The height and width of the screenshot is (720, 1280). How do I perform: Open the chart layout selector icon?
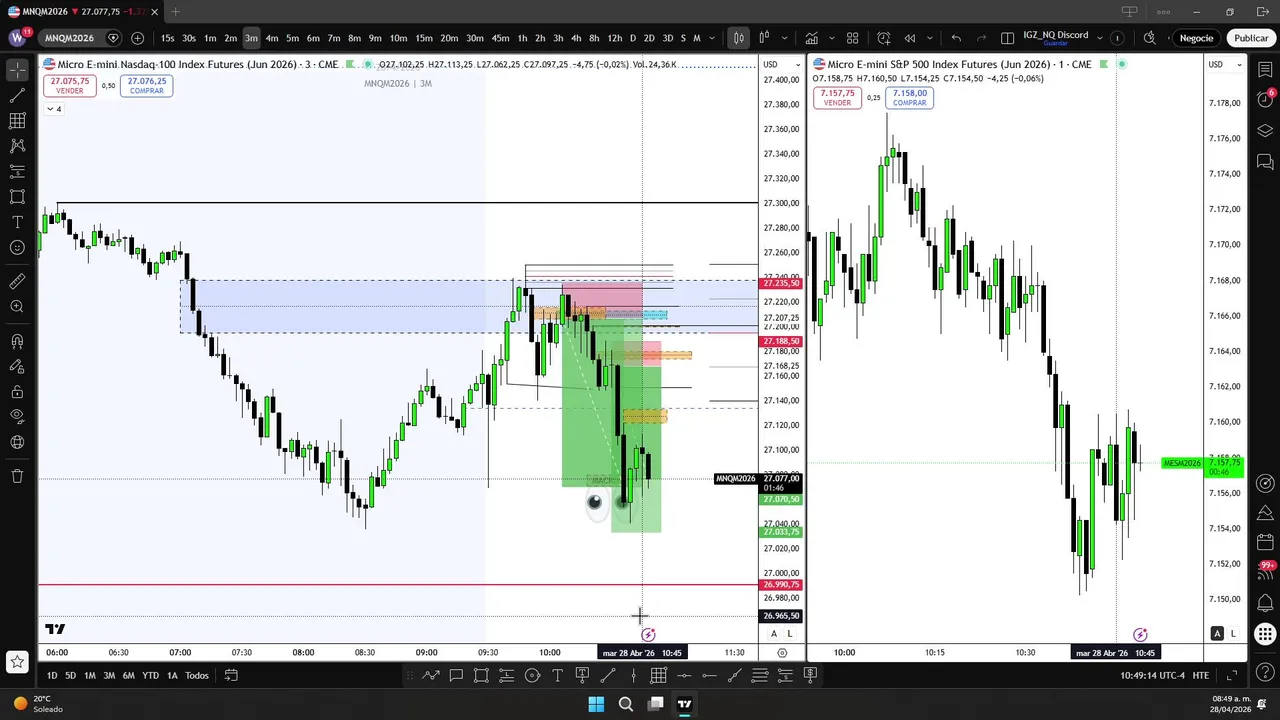tap(1007, 38)
